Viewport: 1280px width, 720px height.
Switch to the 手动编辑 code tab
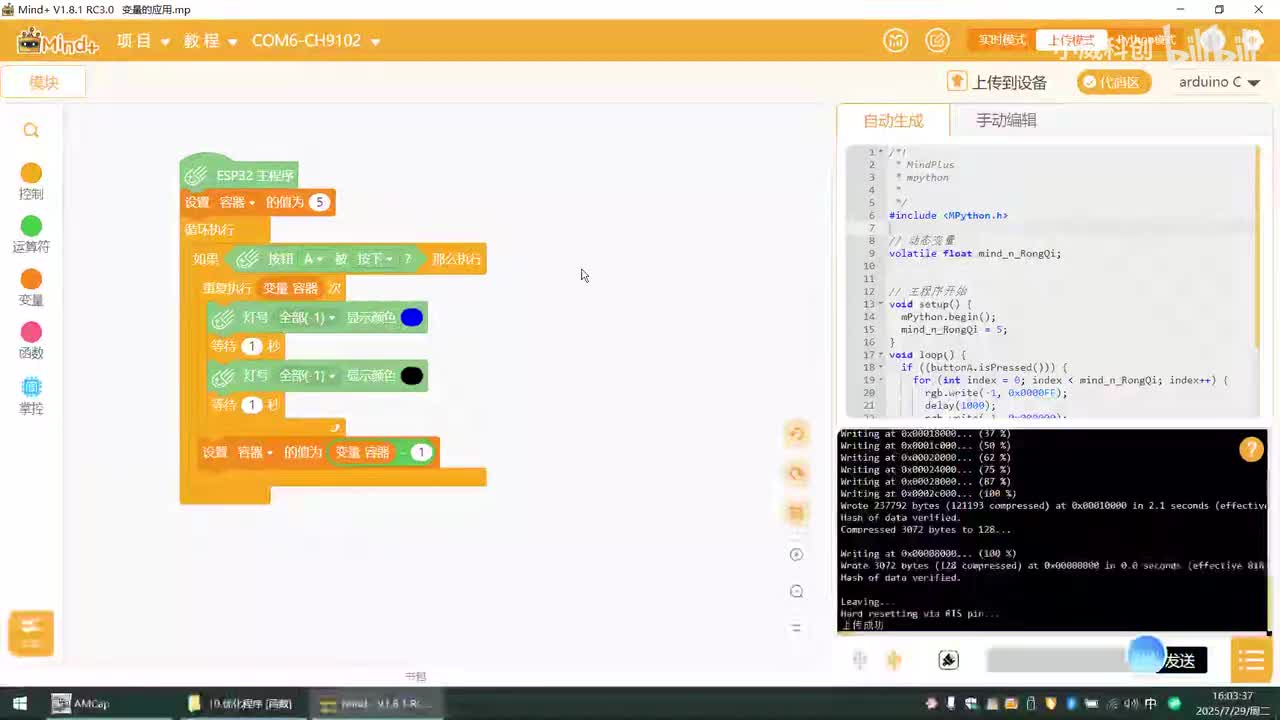1006,120
